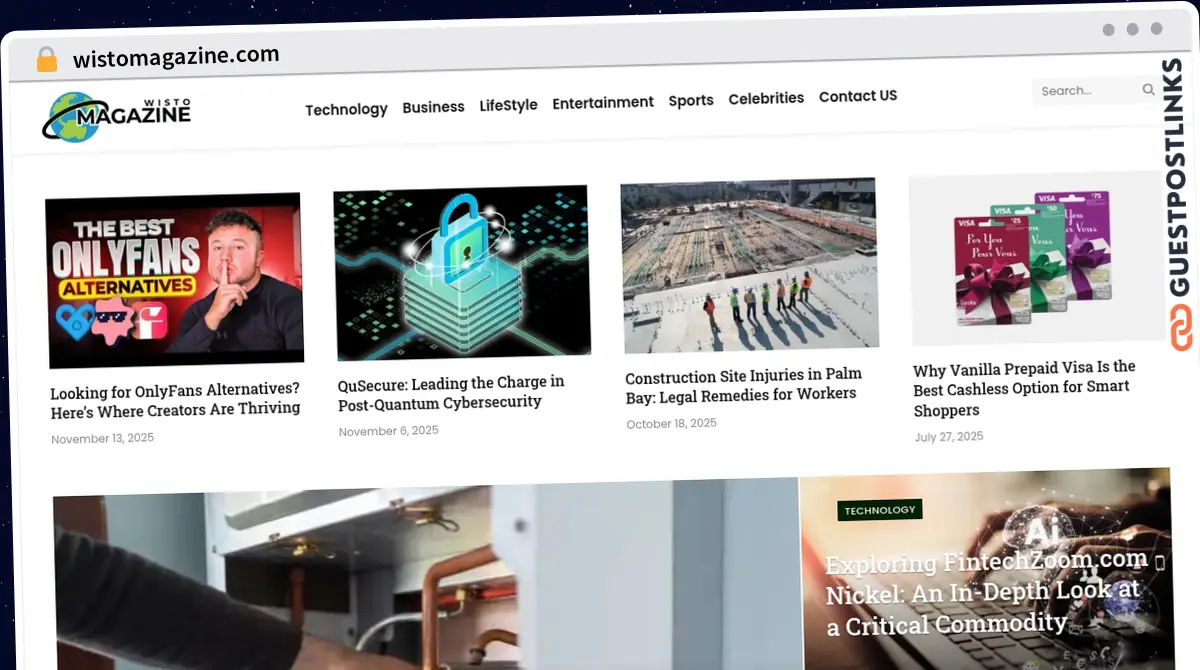Click the Wisto Magazine globe logo
Viewport: 1200px width, 670px height.
click(116, 116)
